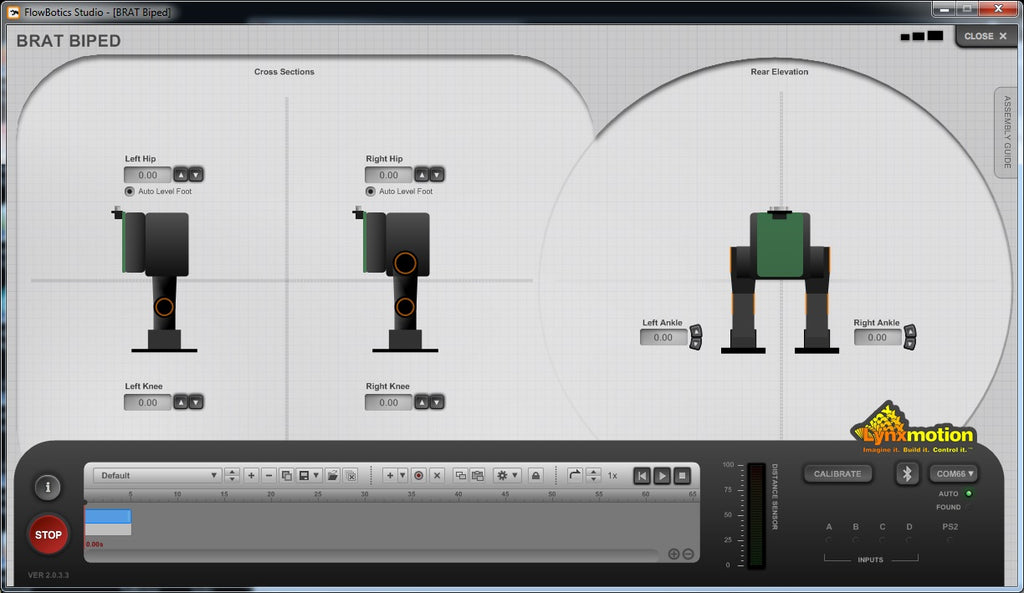Click the padlock lock icon in toolbar
The image size is (1024, 593).
535,476
